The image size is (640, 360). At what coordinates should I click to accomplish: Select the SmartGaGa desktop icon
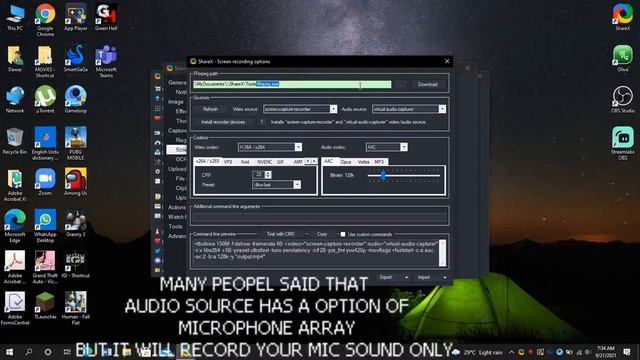(76, 58)
